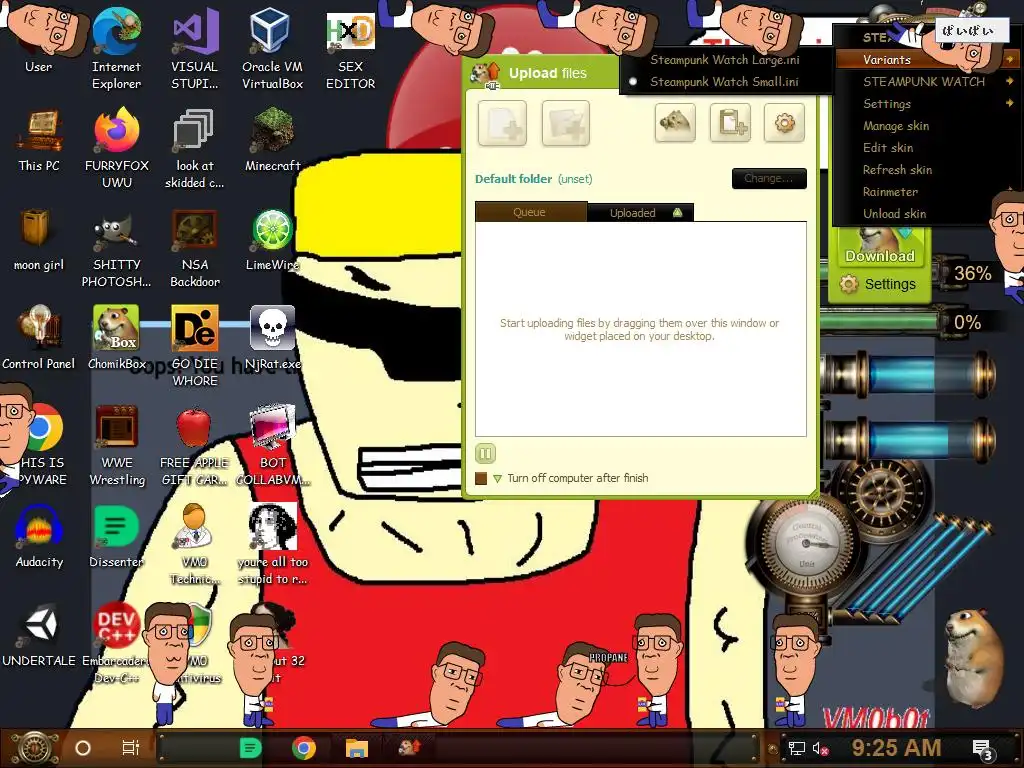Click the hamster icon in Upload toolbar
The width and height of the screenshot is (1024, 768).
pyautogui.click(x=675, y=122)
